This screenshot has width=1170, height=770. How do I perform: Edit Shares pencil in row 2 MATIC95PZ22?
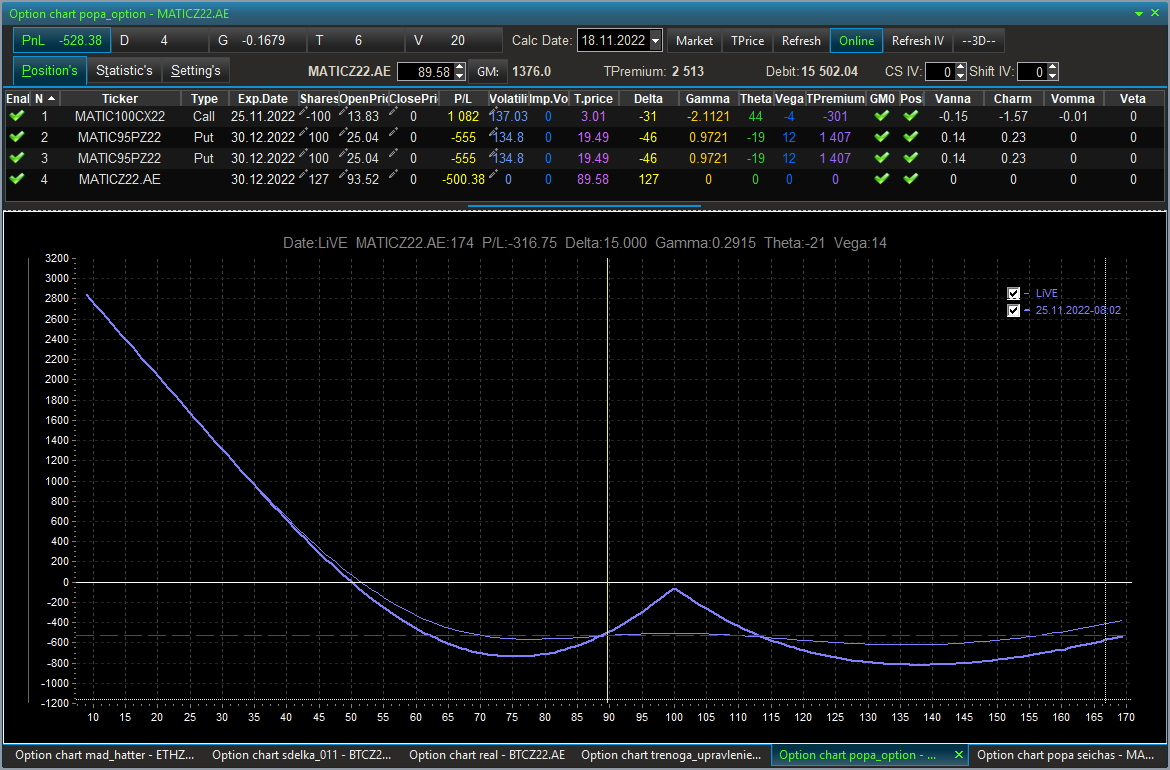coord(304,133)
